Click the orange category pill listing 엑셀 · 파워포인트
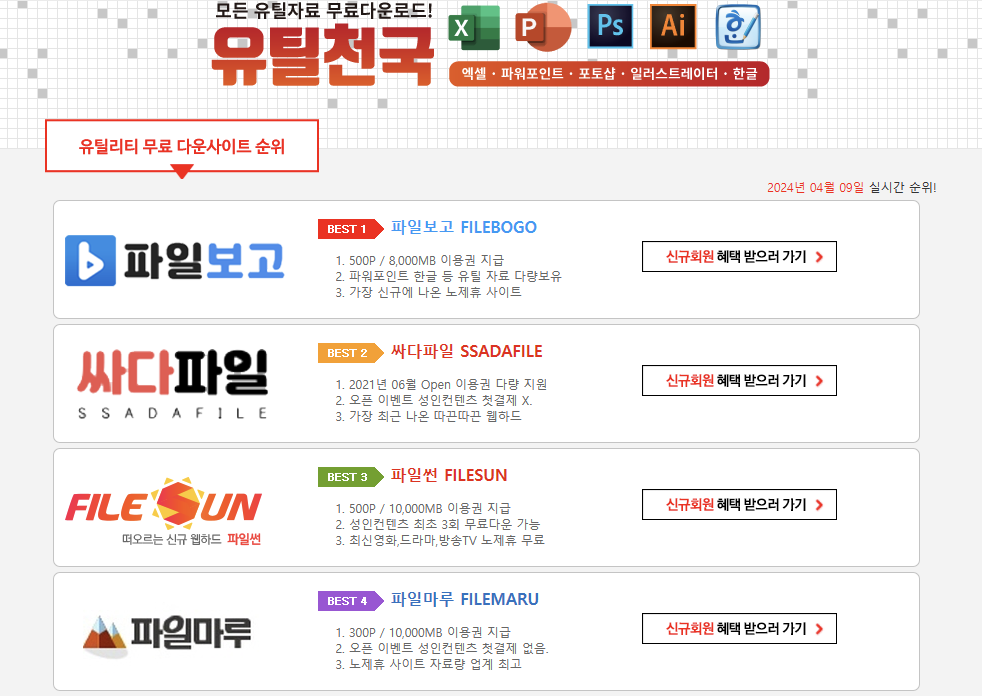 tap(609, 74)
